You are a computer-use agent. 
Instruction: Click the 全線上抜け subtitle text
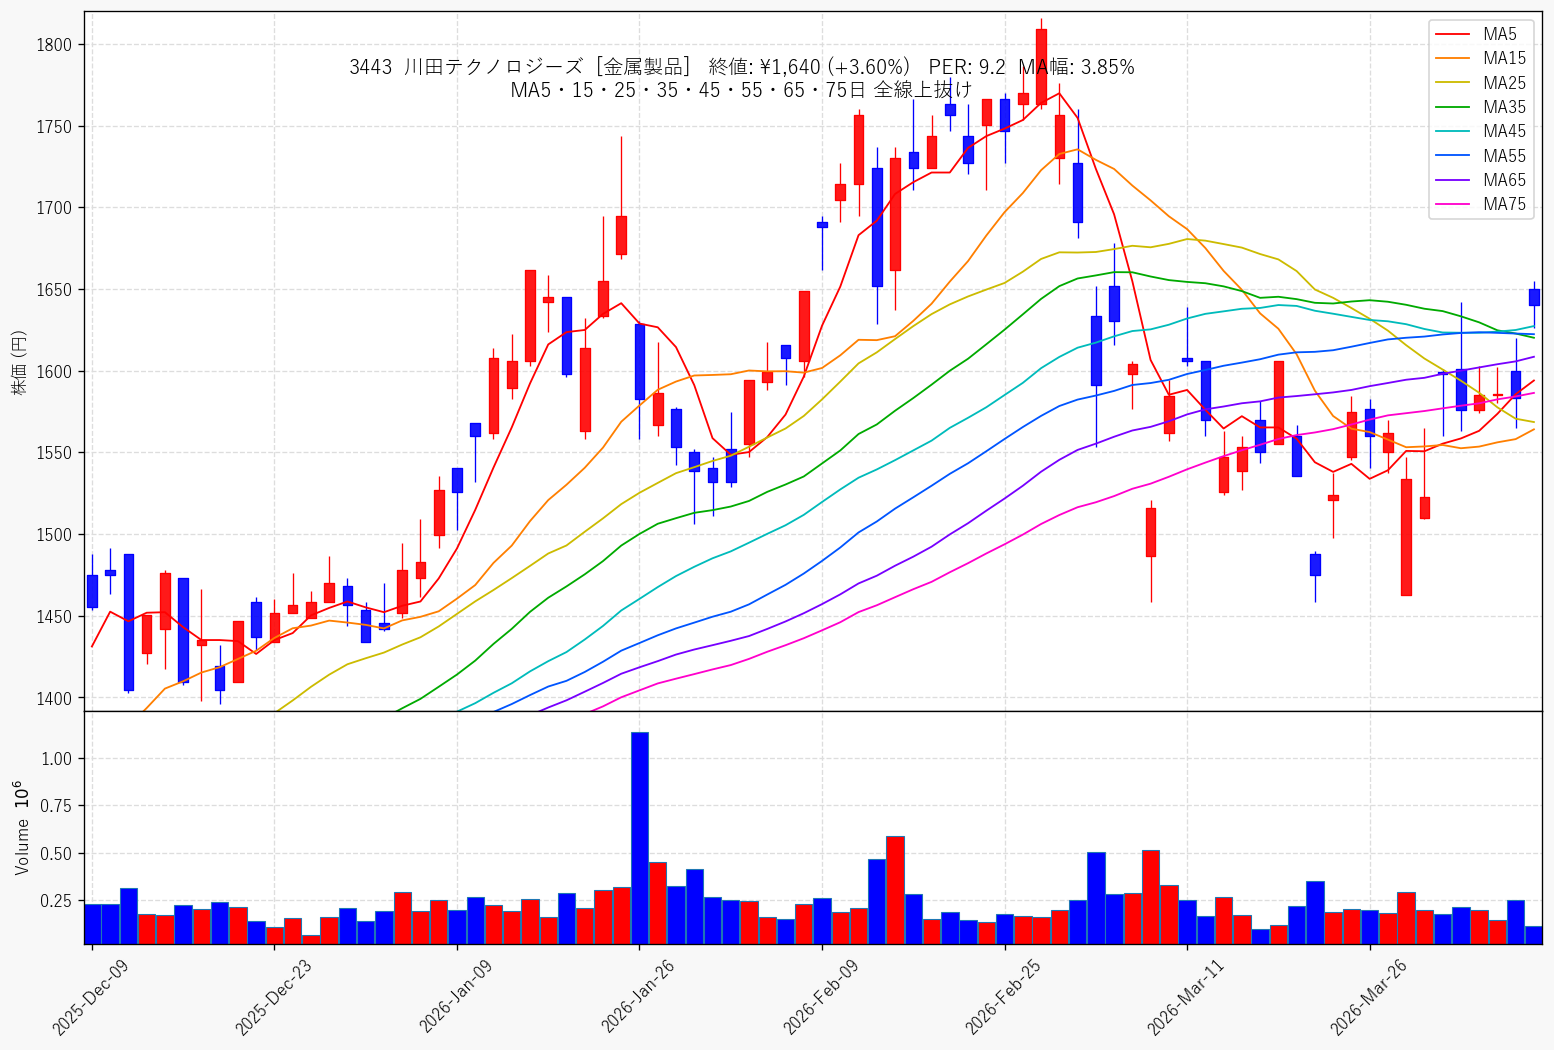[x=922, y=90]
